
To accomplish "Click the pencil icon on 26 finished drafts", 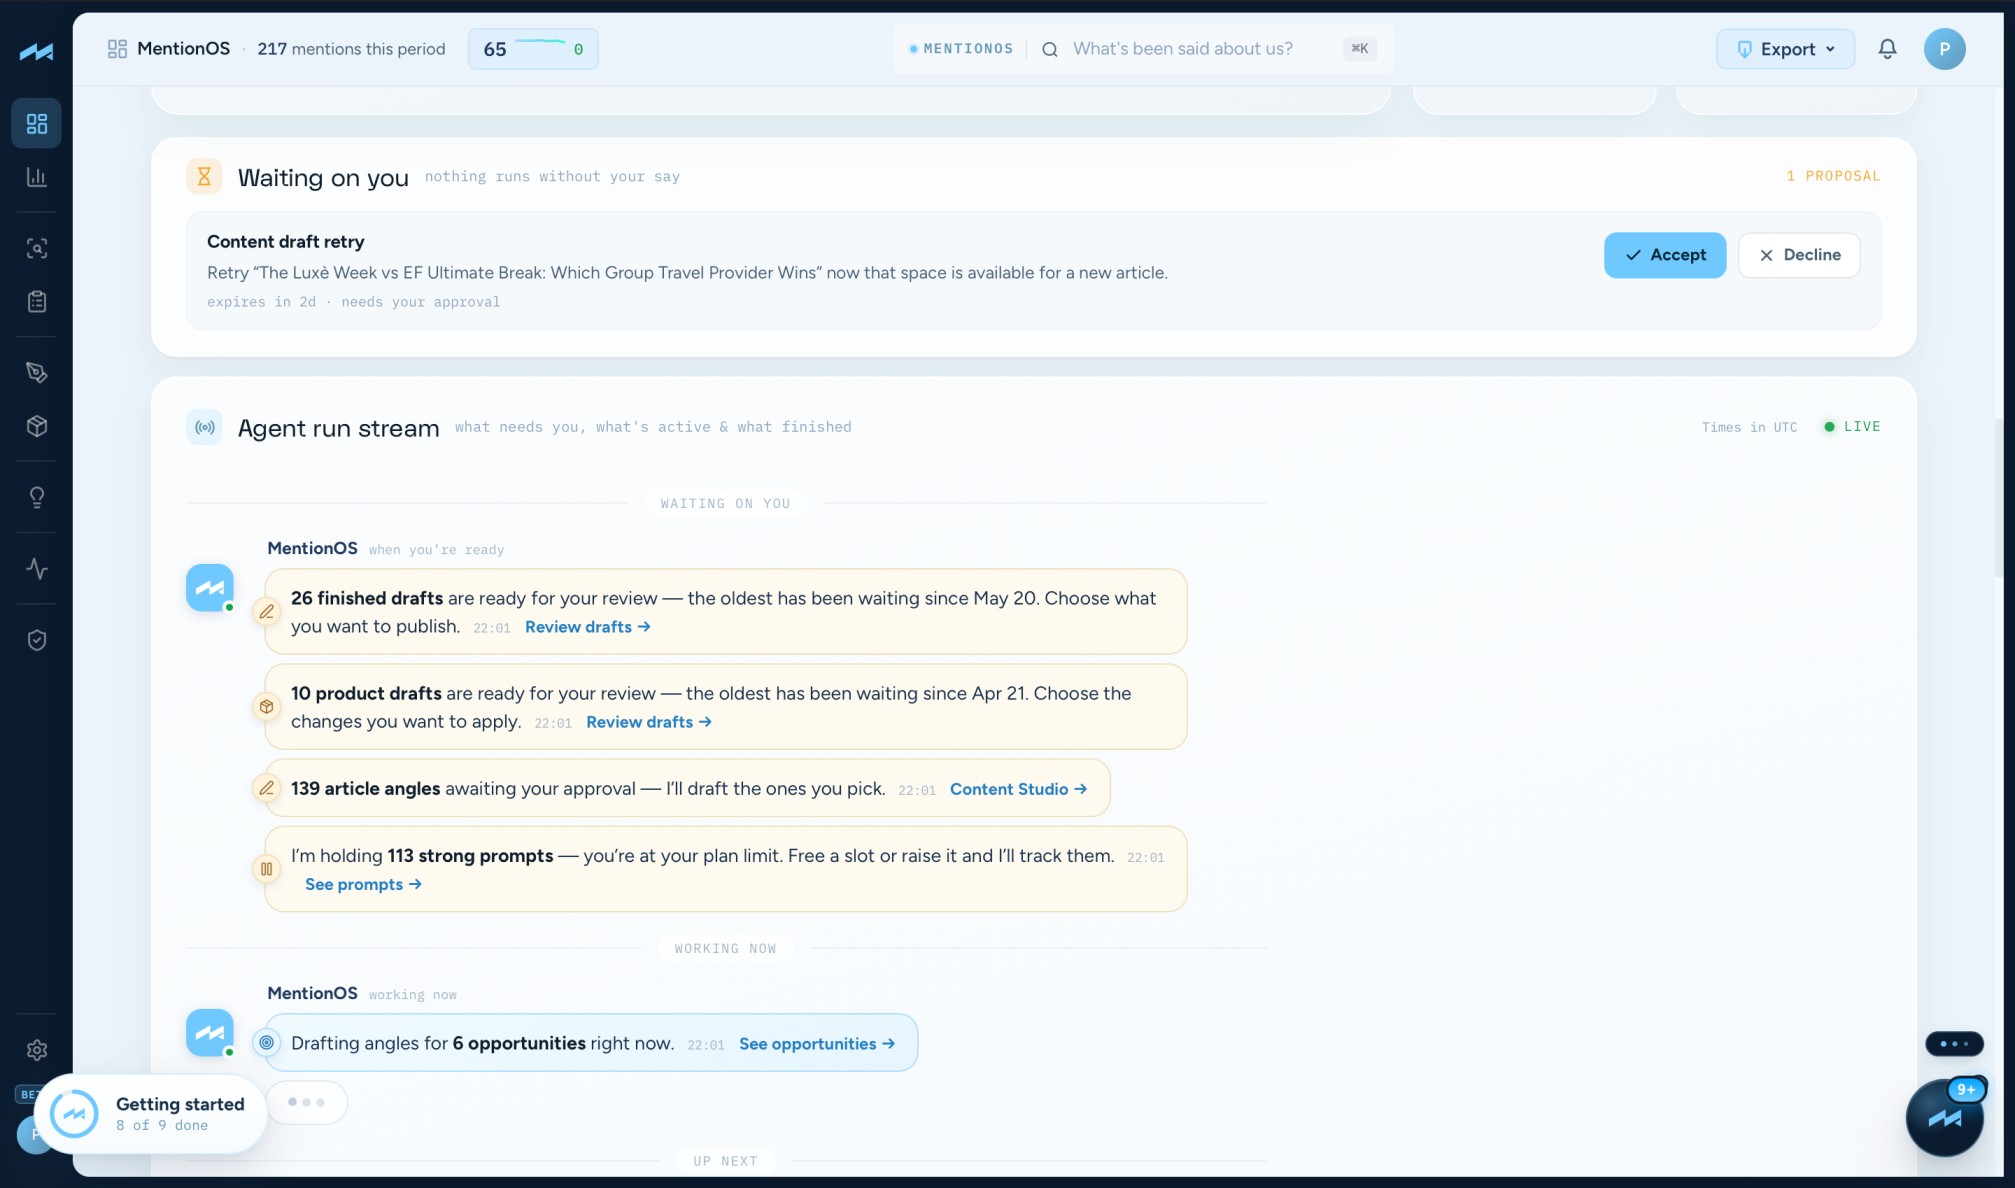I will tap(266, 612).
